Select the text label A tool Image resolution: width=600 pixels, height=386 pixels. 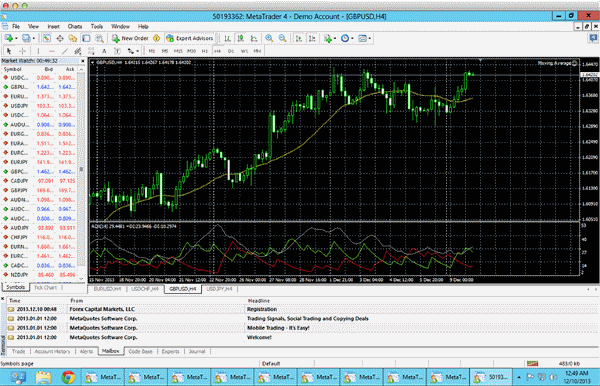tap(104, 51)
